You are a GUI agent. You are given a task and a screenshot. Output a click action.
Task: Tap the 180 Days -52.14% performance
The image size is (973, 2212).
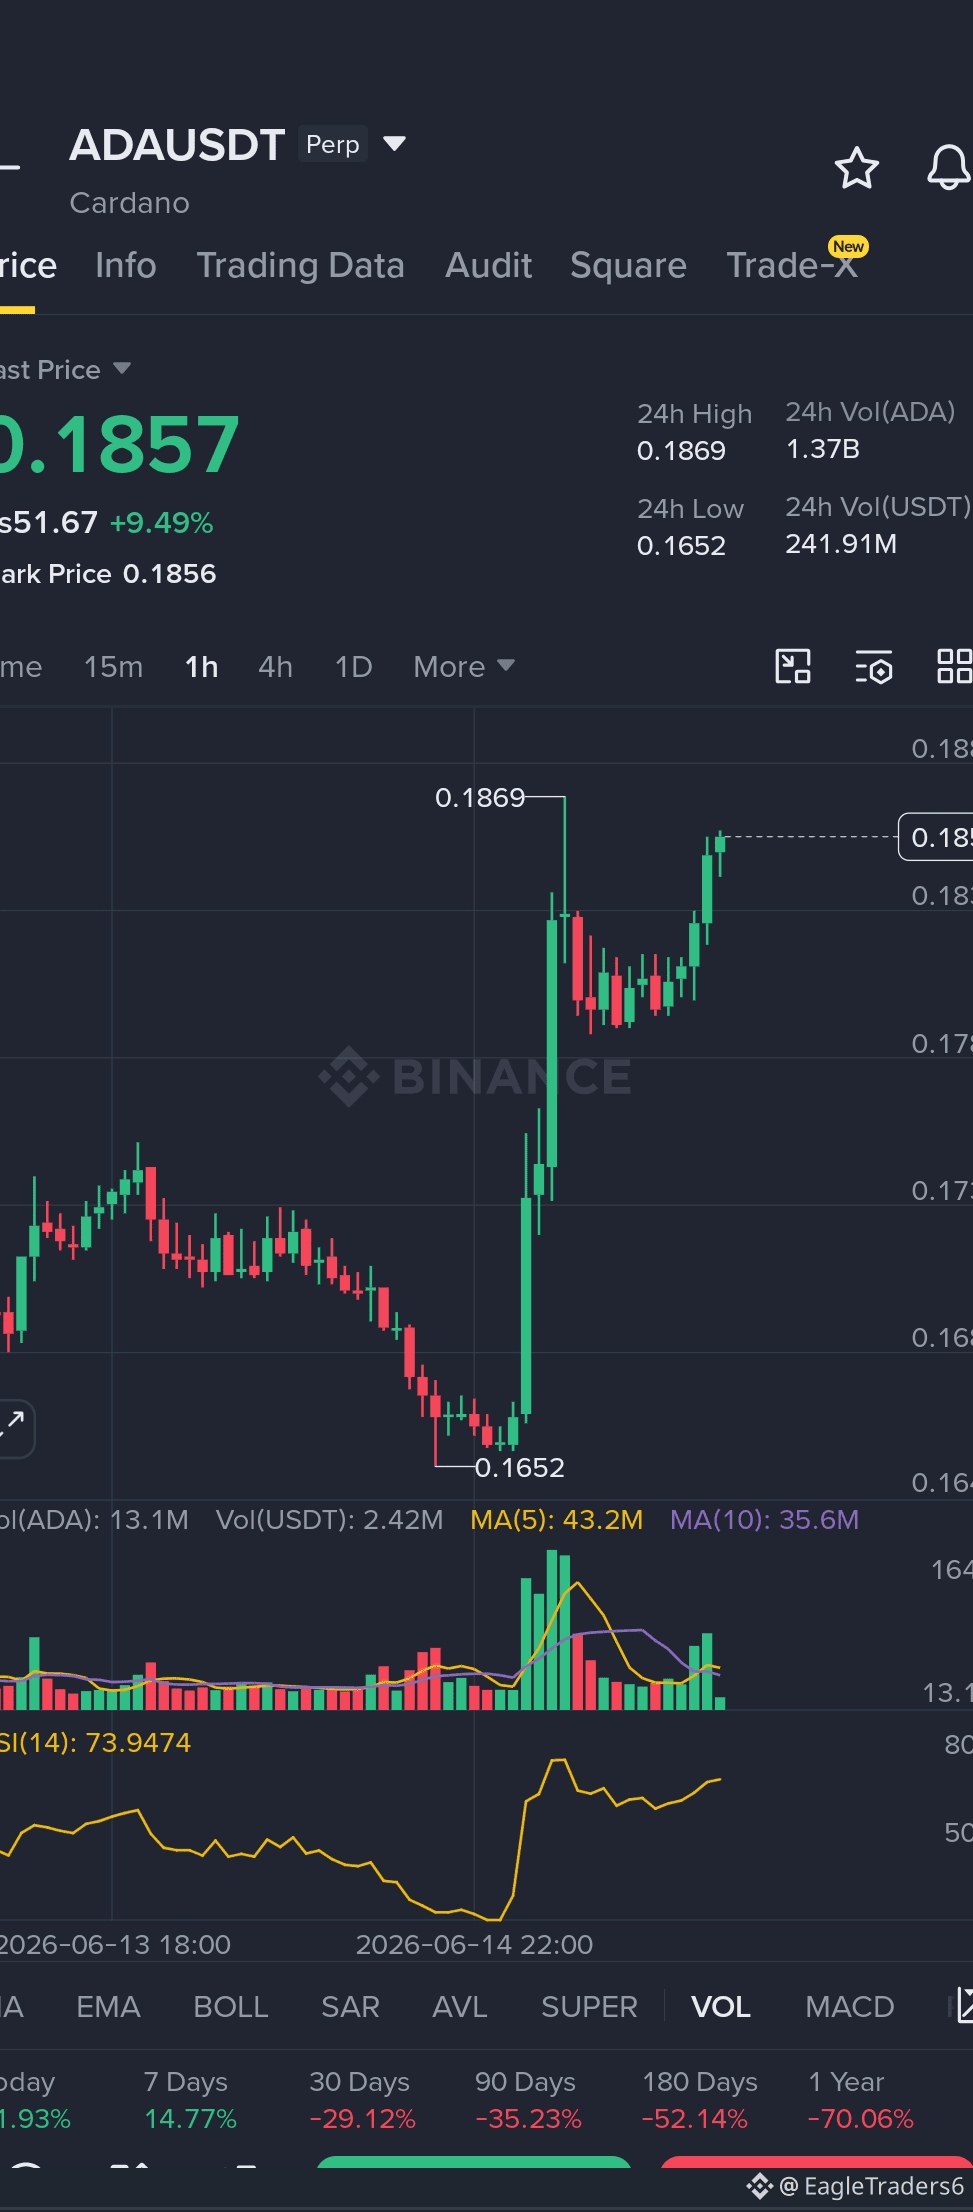click(699, 2099)
